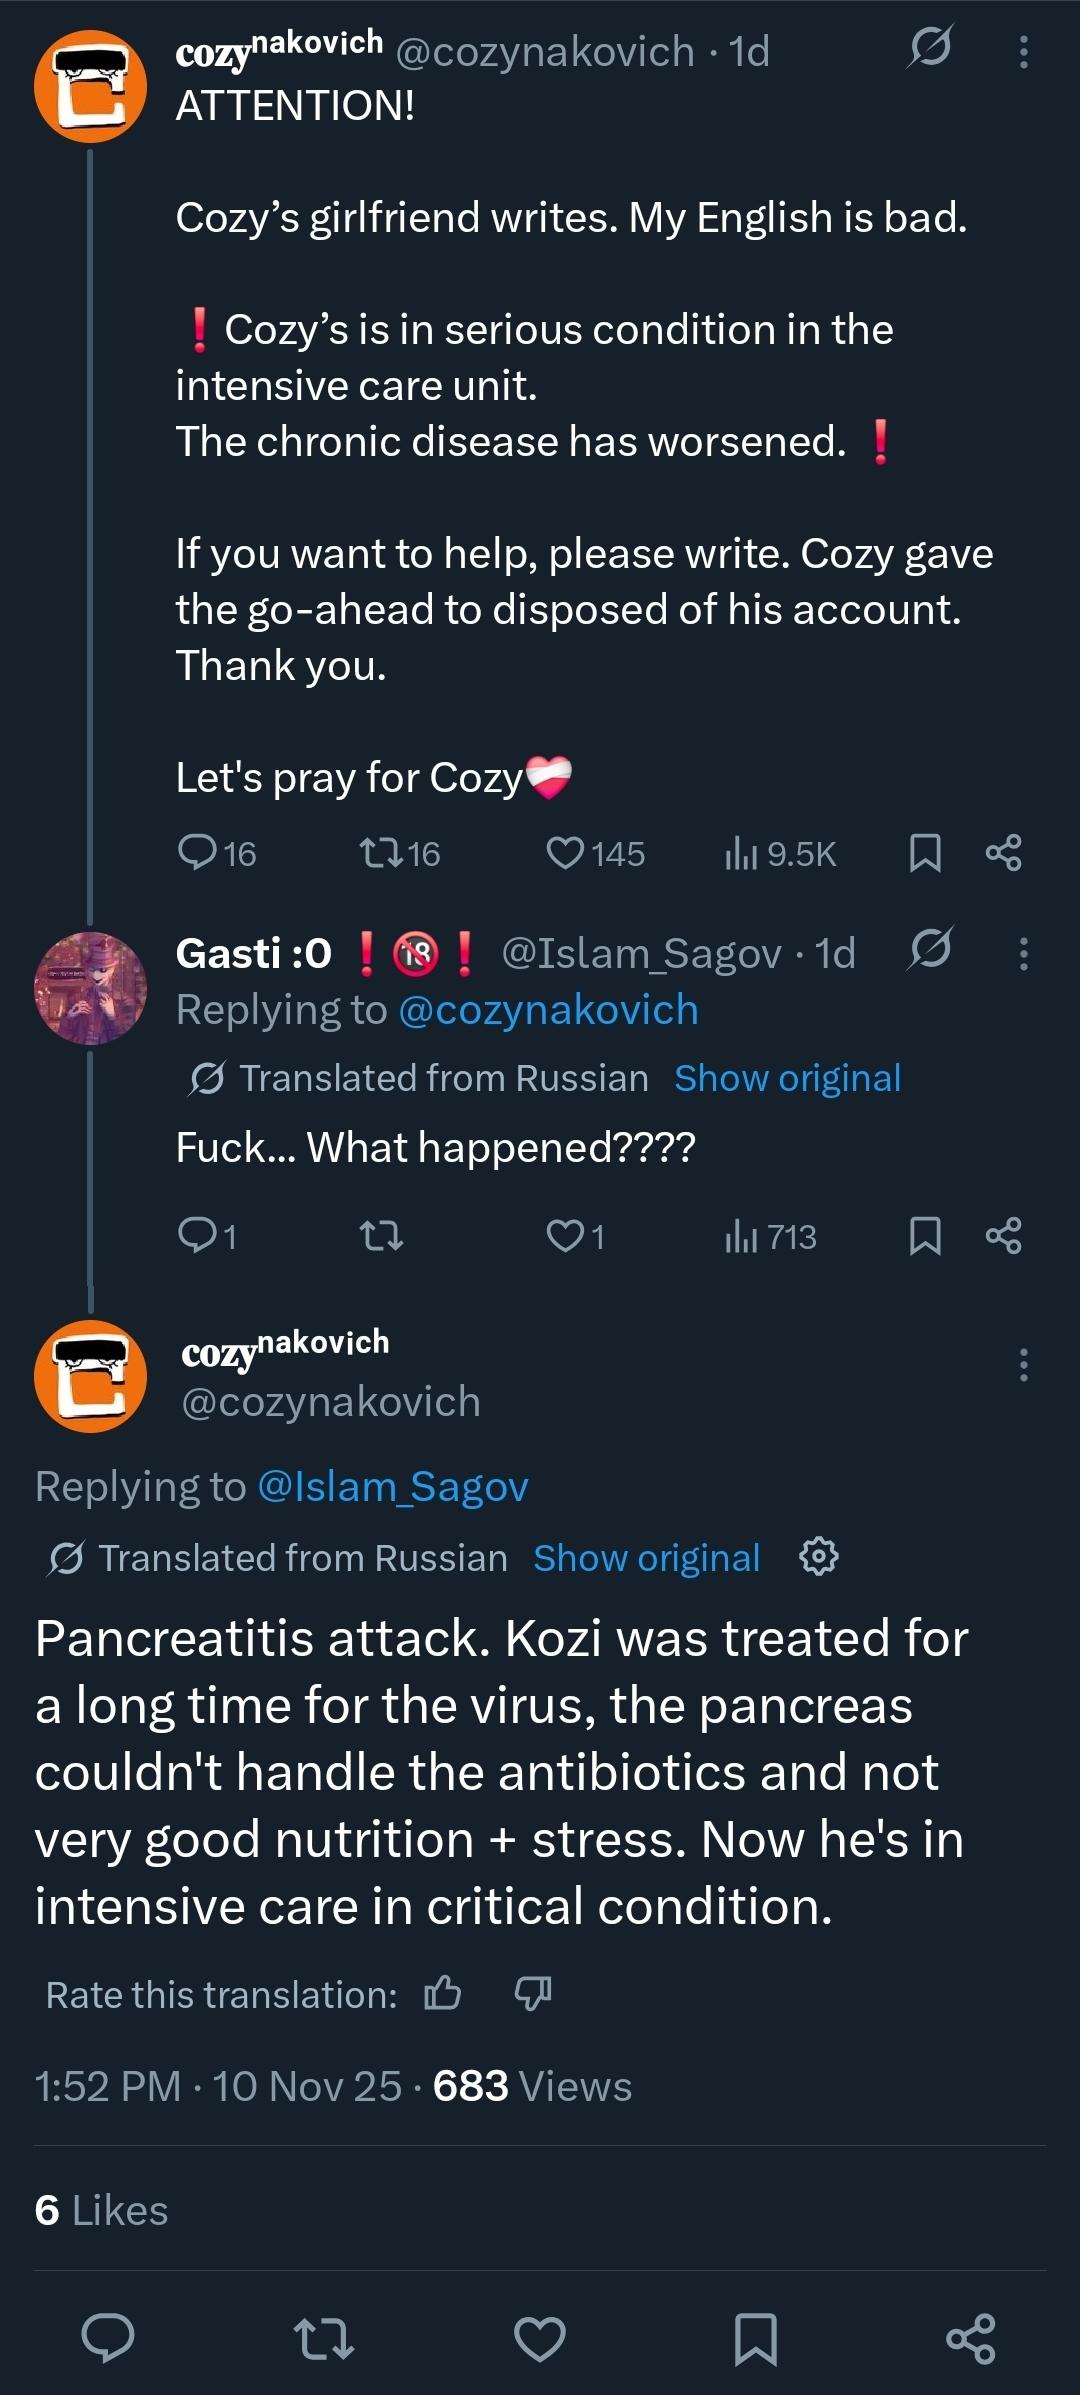
Task: Open more options on the pancreatitis reply
Action: (1023, 1365)
